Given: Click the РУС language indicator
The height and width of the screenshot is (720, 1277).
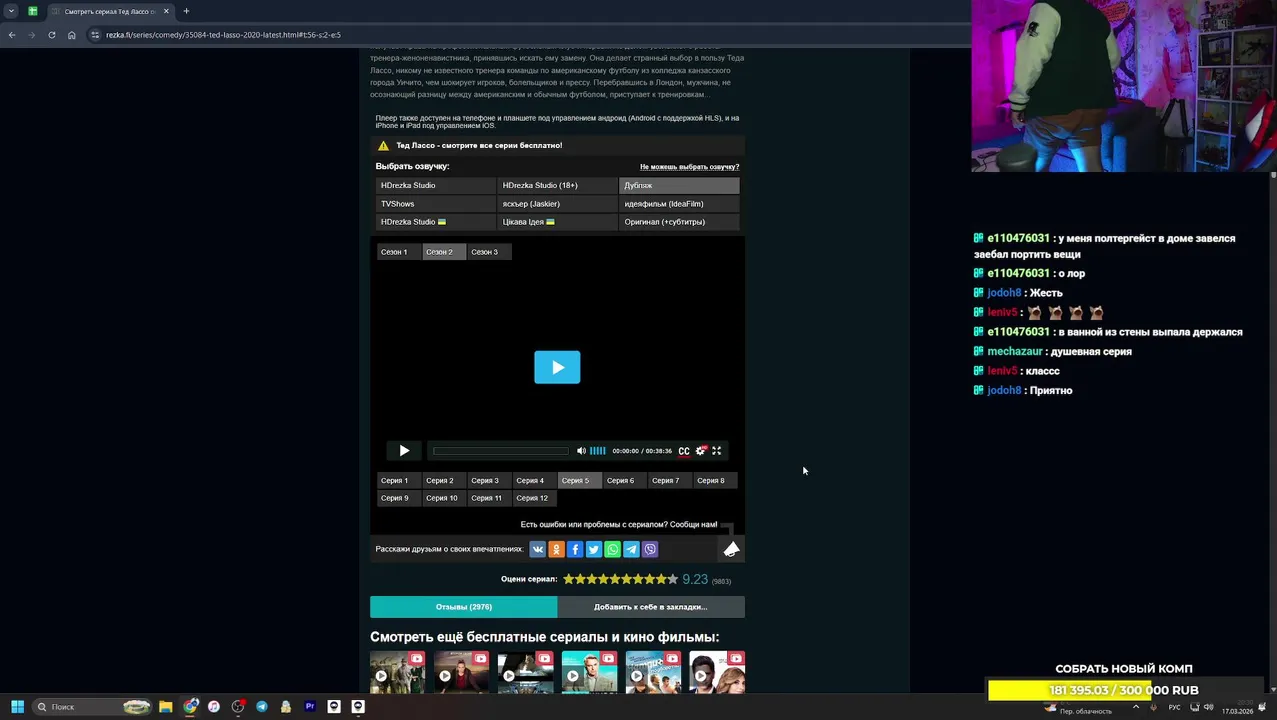Looking at the screenshot, I should click(1175, 708).
